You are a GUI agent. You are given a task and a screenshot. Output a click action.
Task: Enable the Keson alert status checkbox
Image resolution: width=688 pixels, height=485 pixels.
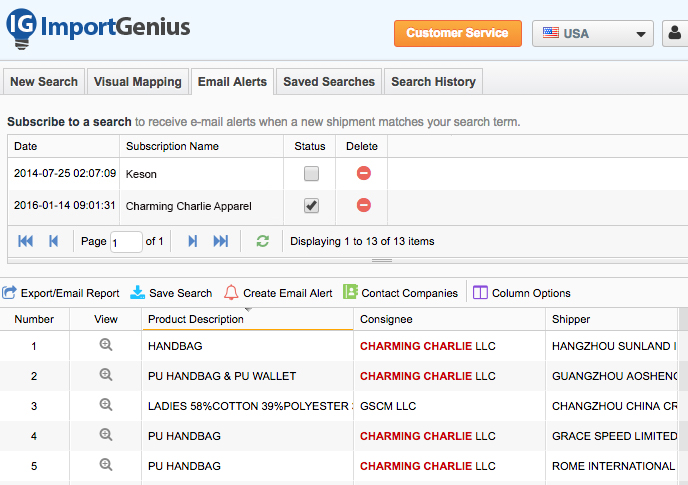point(312,173)
